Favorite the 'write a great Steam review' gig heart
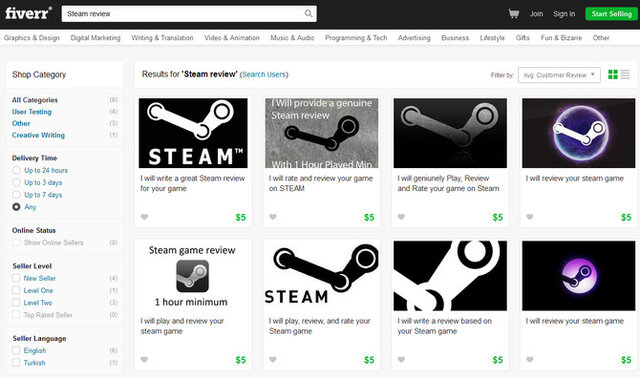Image resolution: width=640 pixels, height=378 pixels. tap(144, 217)
